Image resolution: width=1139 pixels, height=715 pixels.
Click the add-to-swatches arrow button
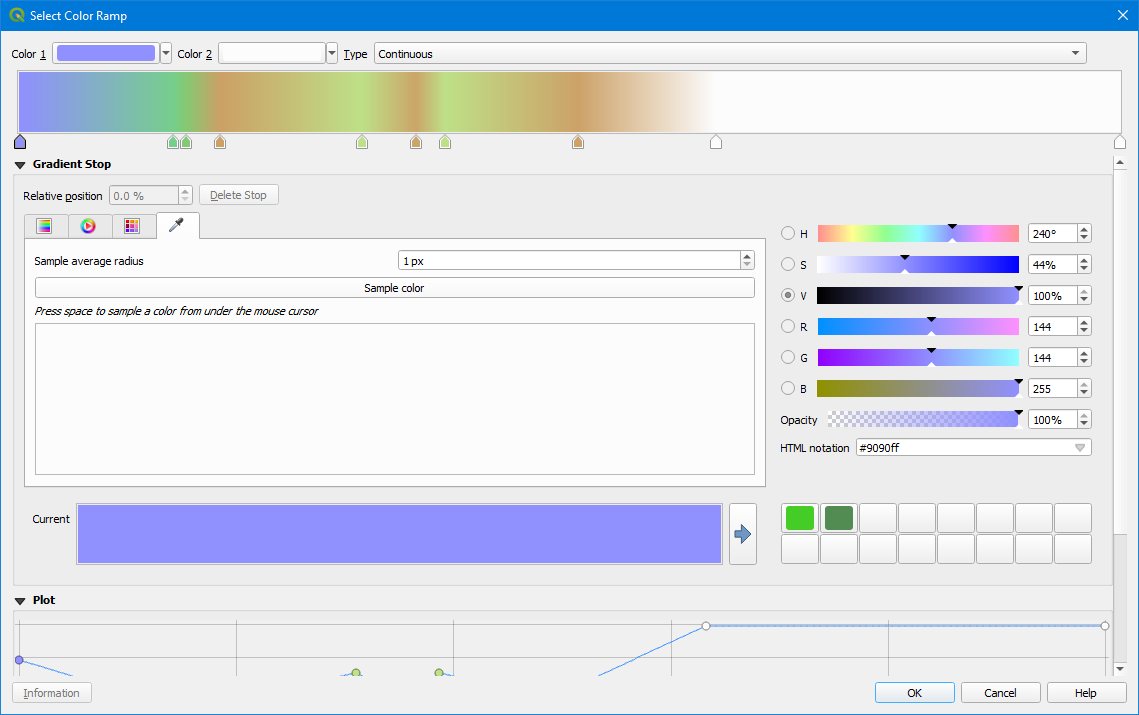pyautogui.click(x=742, y=534)
